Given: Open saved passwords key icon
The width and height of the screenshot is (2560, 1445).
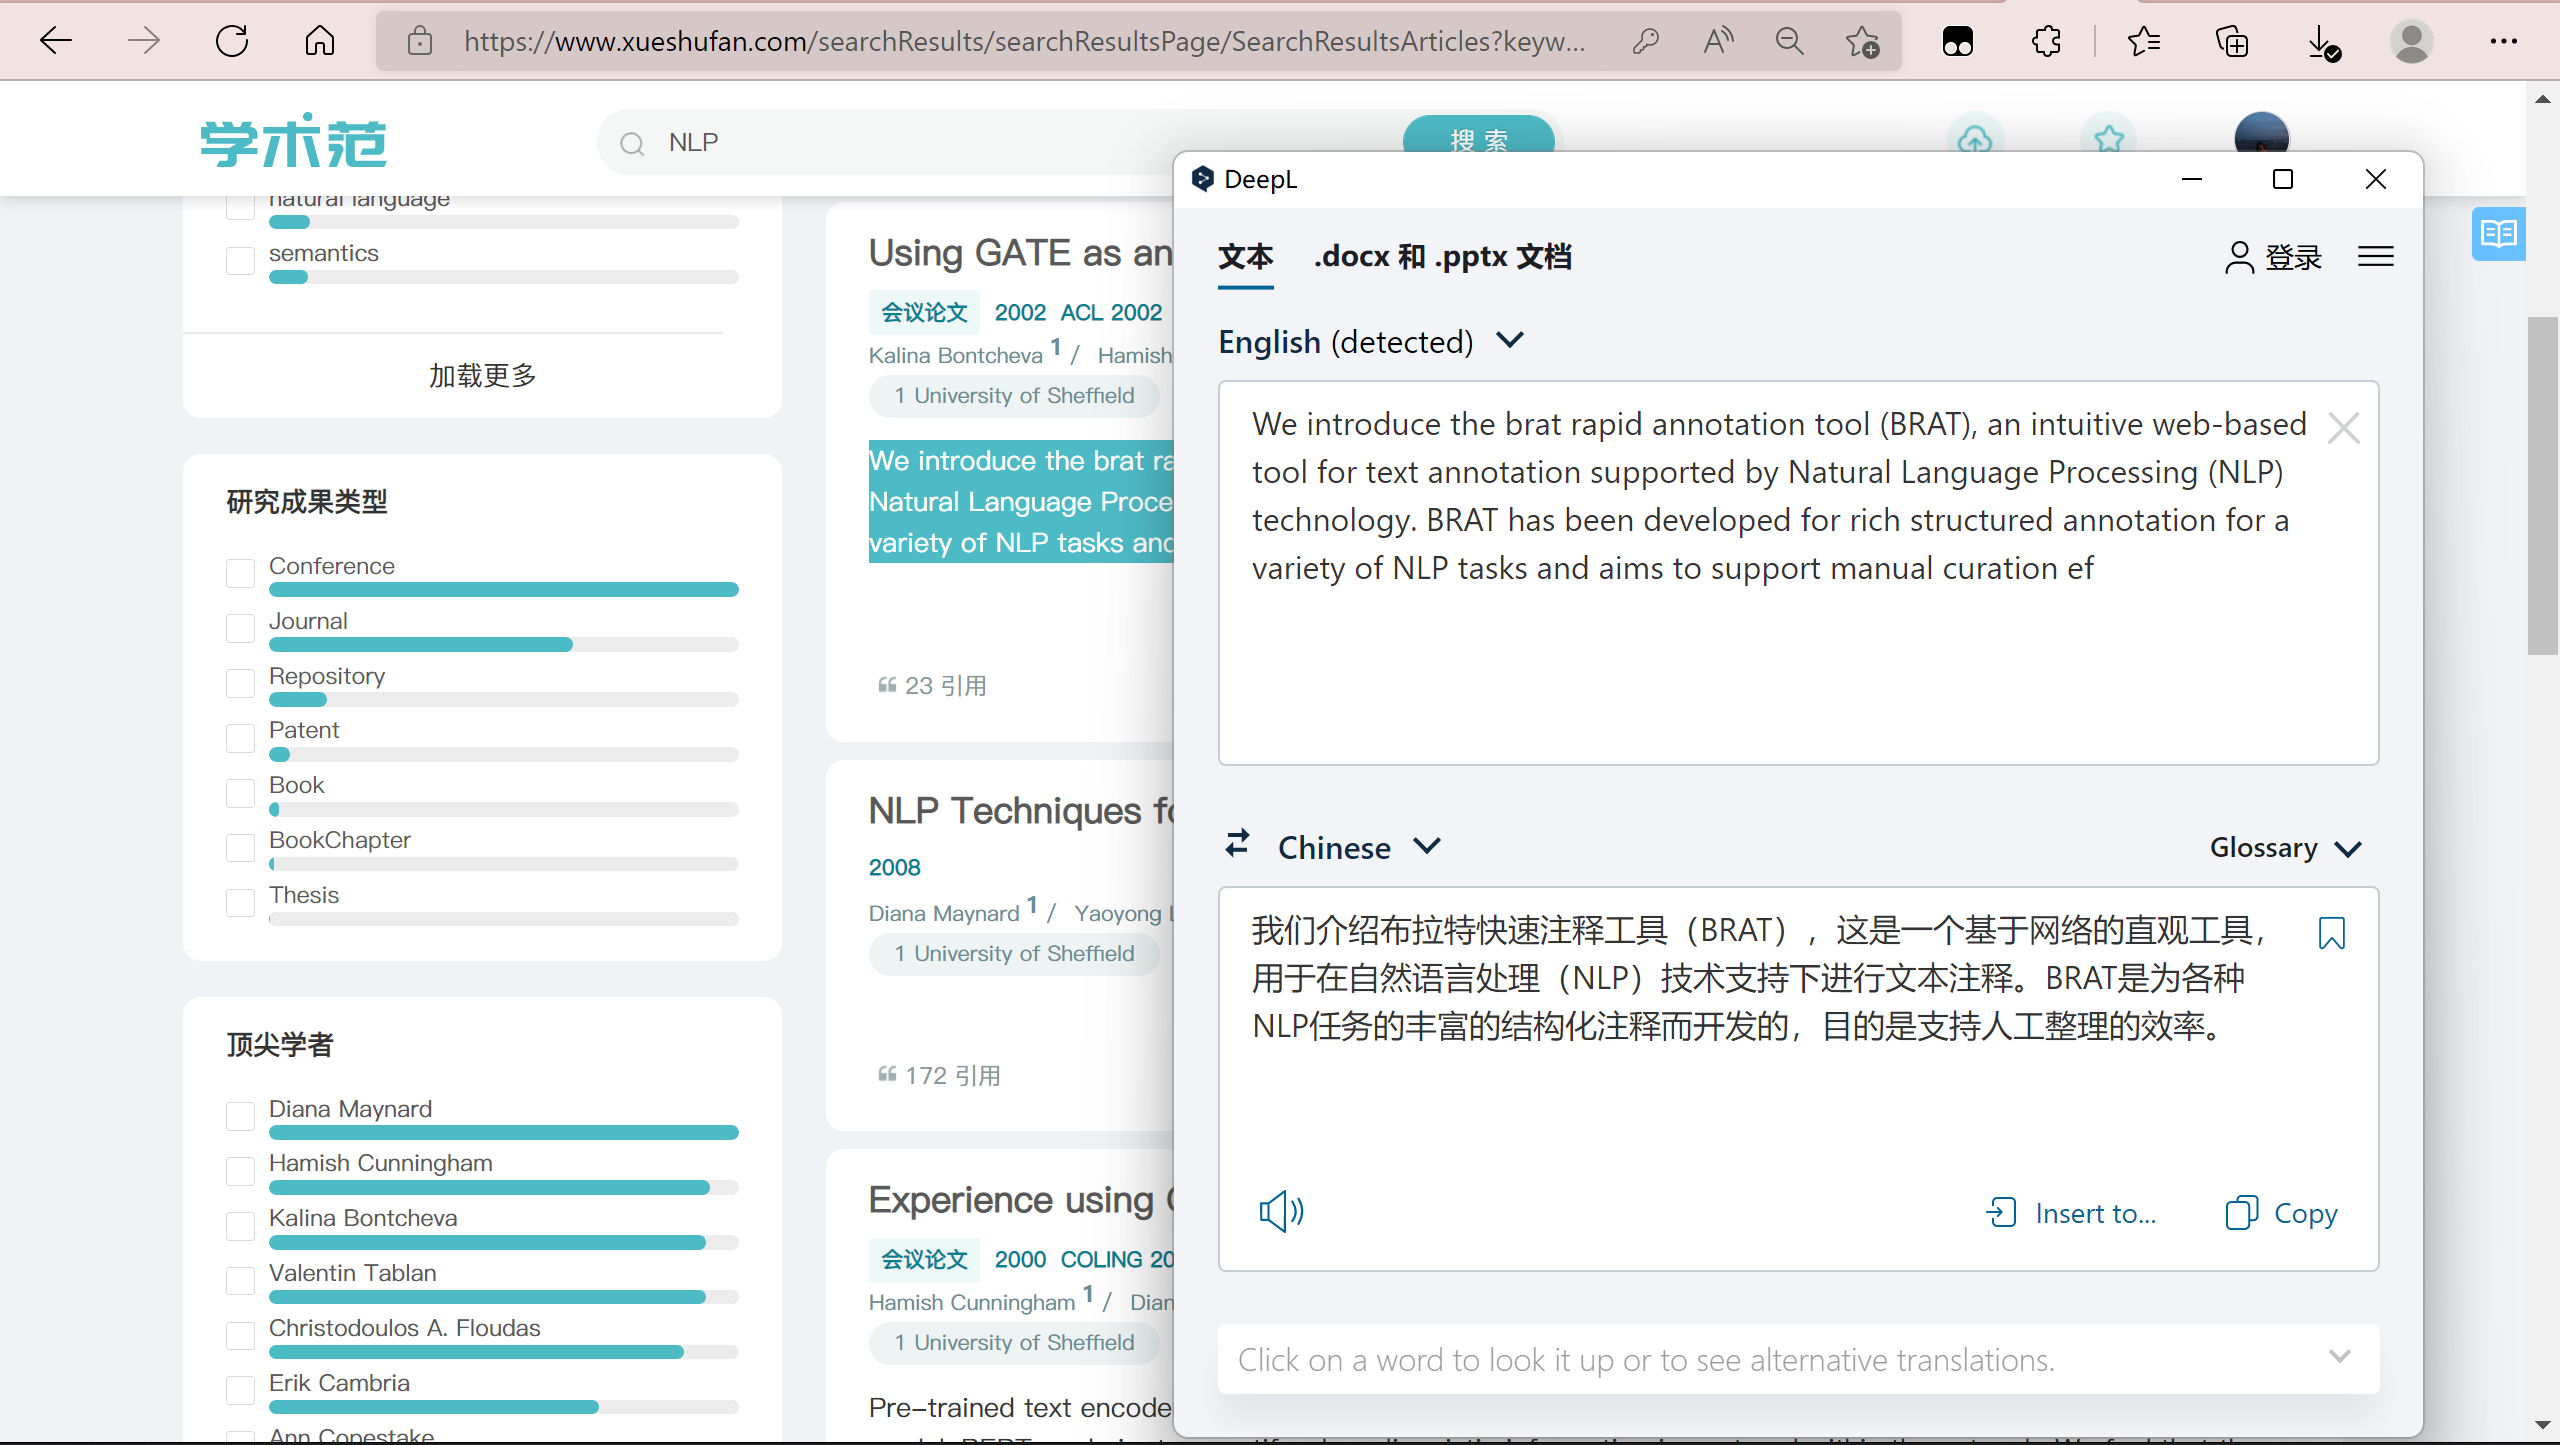Looking at the screenshot, I should 1645,41.
